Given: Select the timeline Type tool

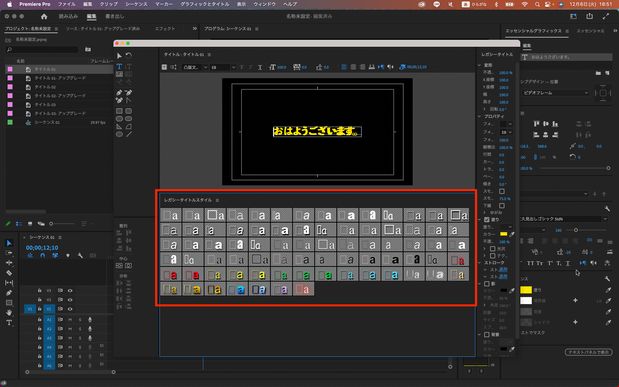Looking at the screenshot, I should [x=9, y=323].
